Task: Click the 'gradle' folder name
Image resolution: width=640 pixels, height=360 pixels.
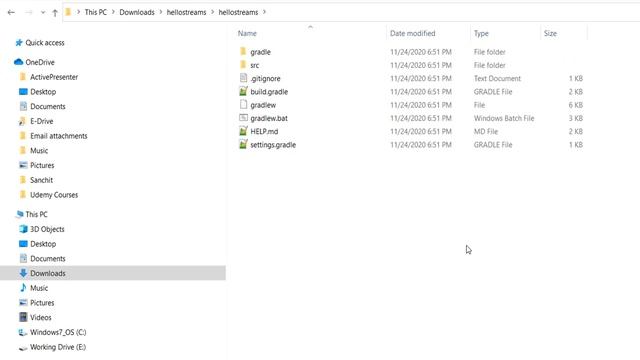Action: click(260, 52)
